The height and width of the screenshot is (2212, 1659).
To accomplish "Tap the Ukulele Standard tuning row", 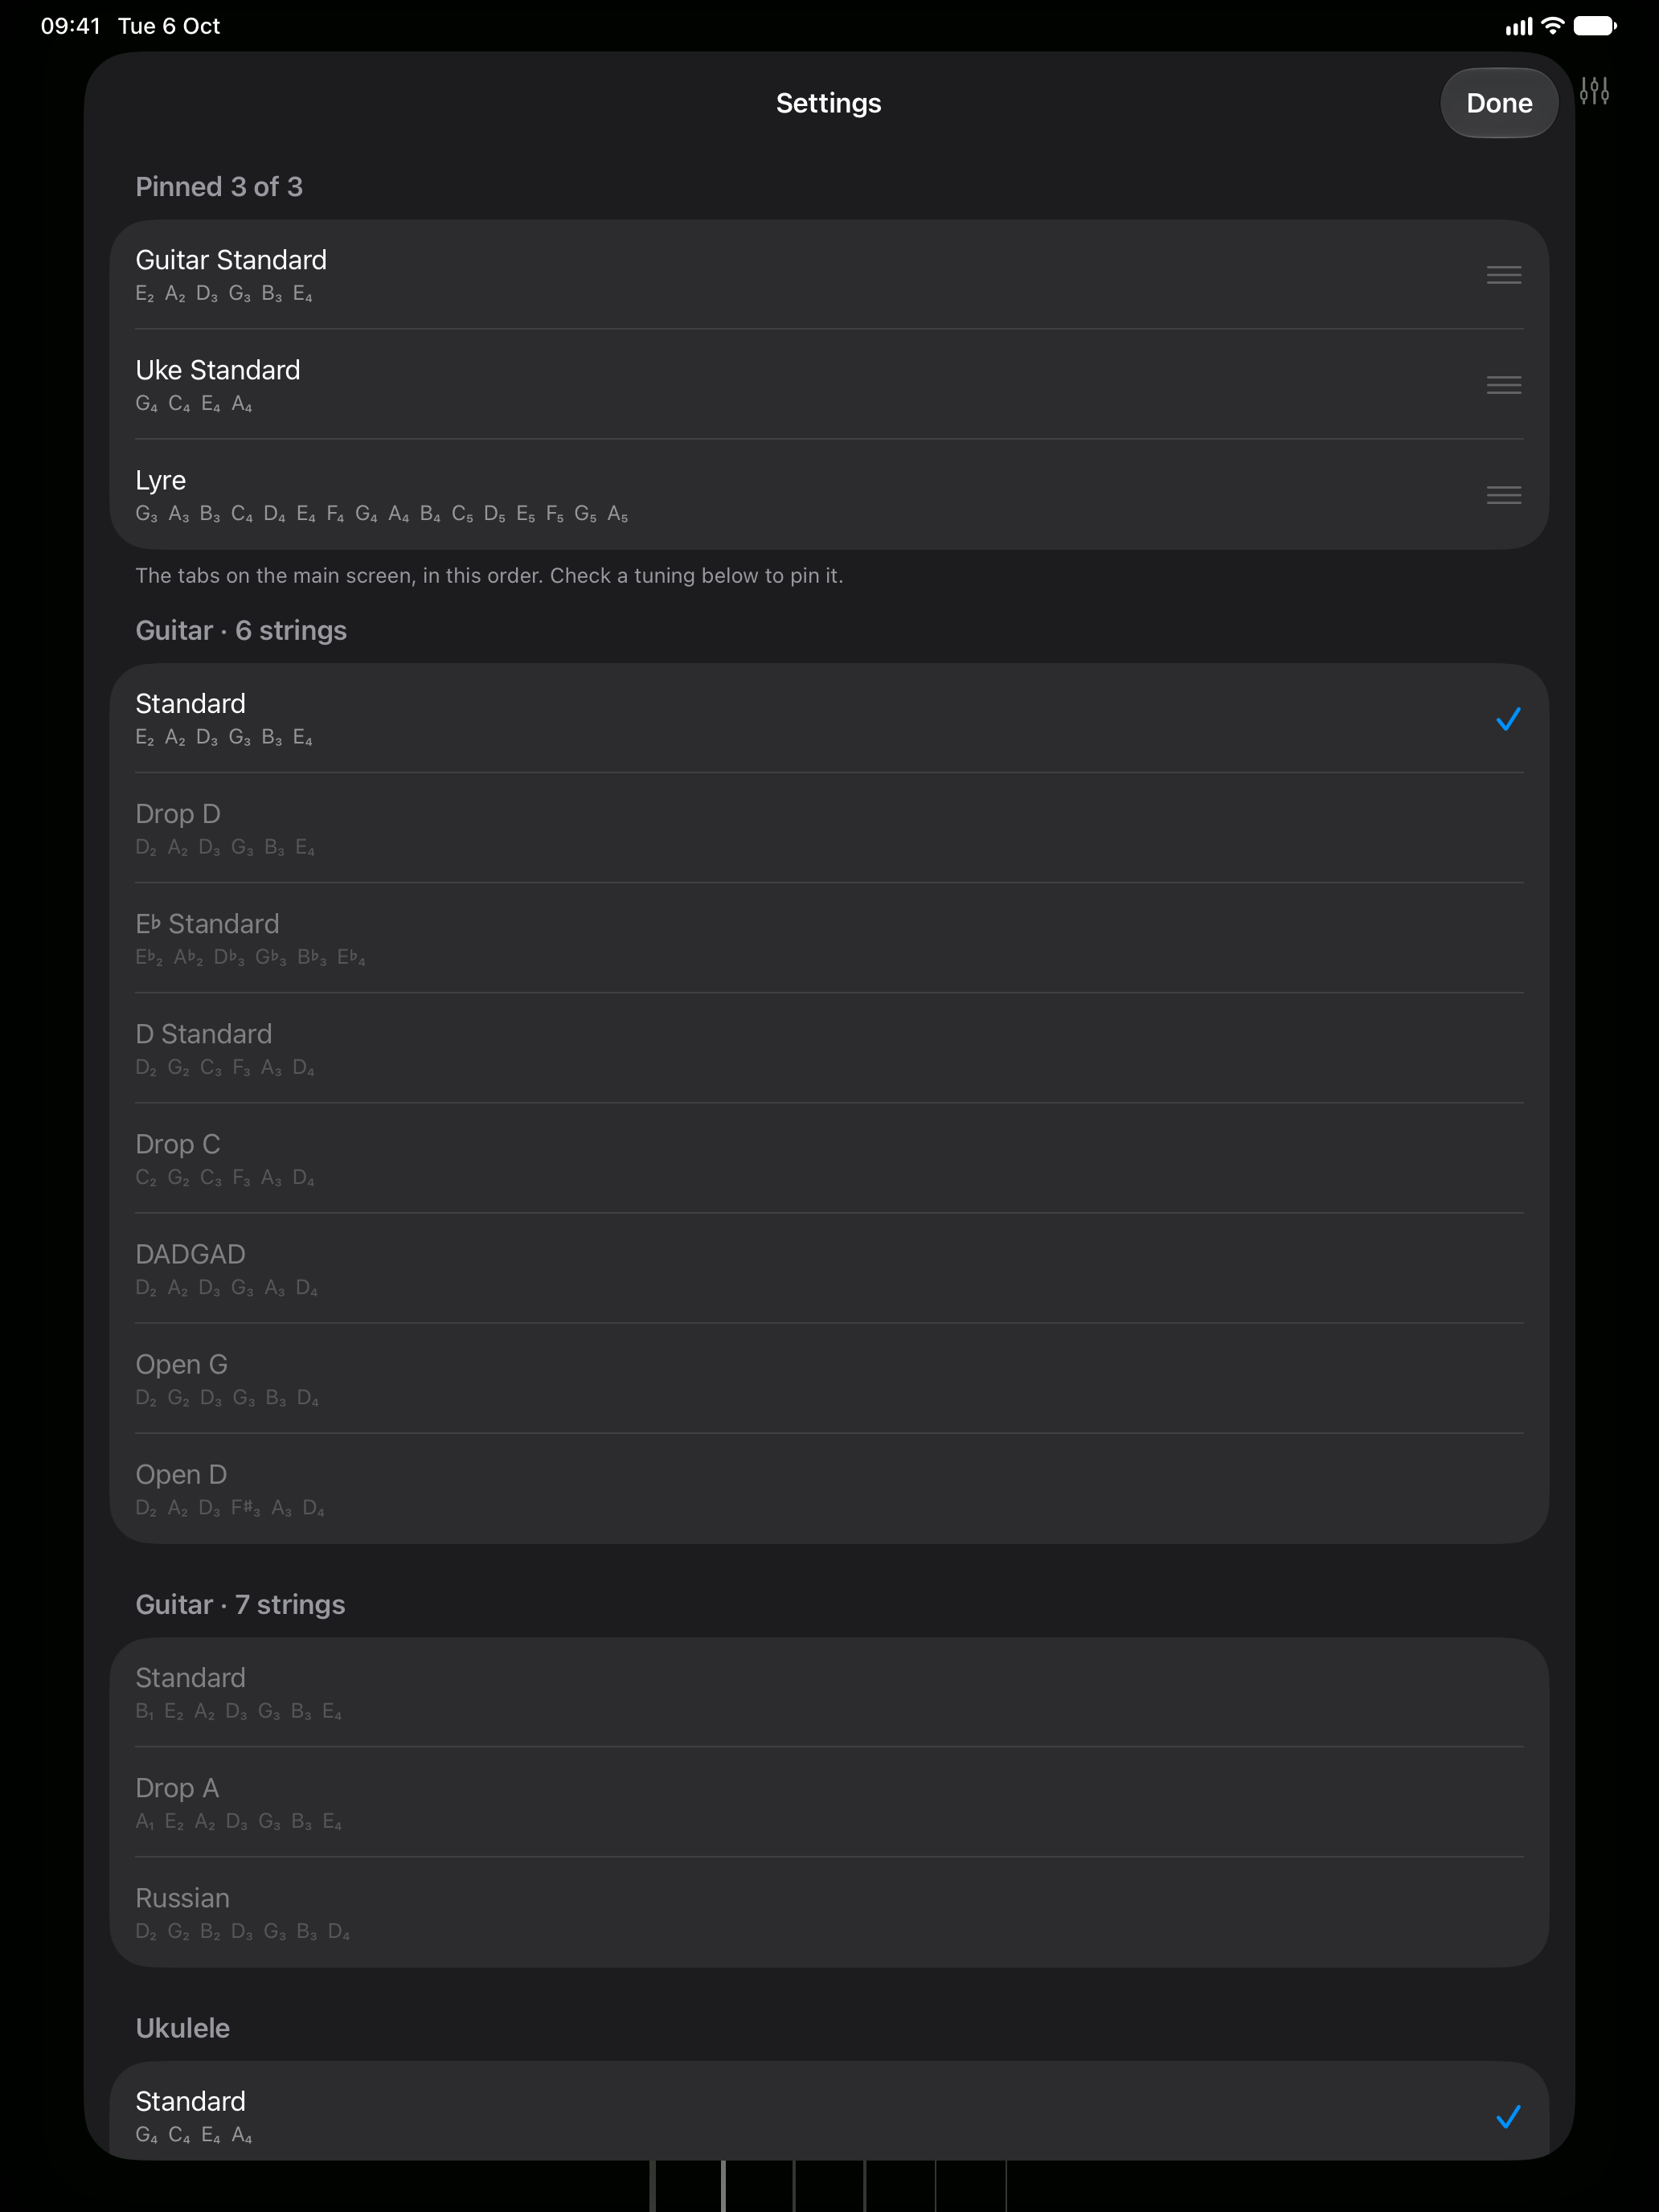I will click(829, 2110).
